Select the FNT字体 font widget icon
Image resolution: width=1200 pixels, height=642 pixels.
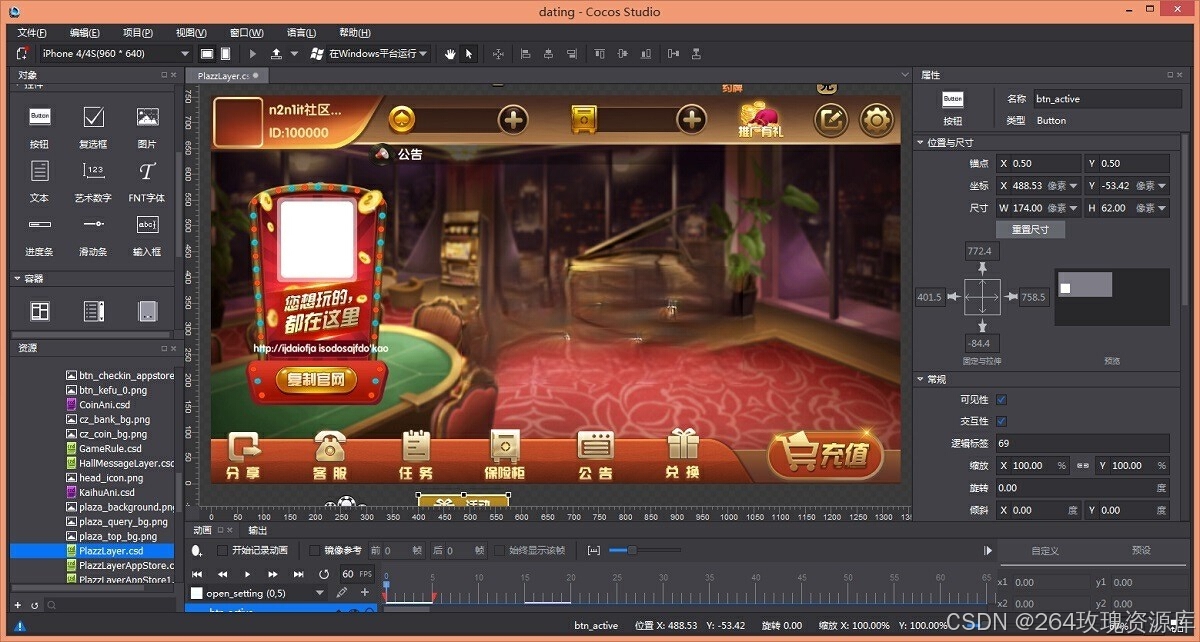[147, 171]
